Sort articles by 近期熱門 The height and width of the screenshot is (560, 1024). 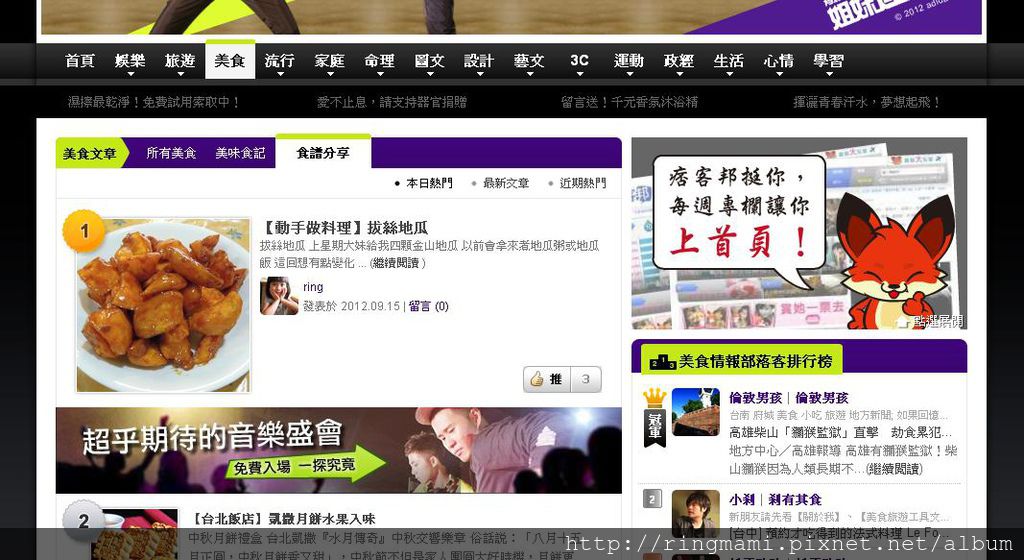[x=583, y=183]
